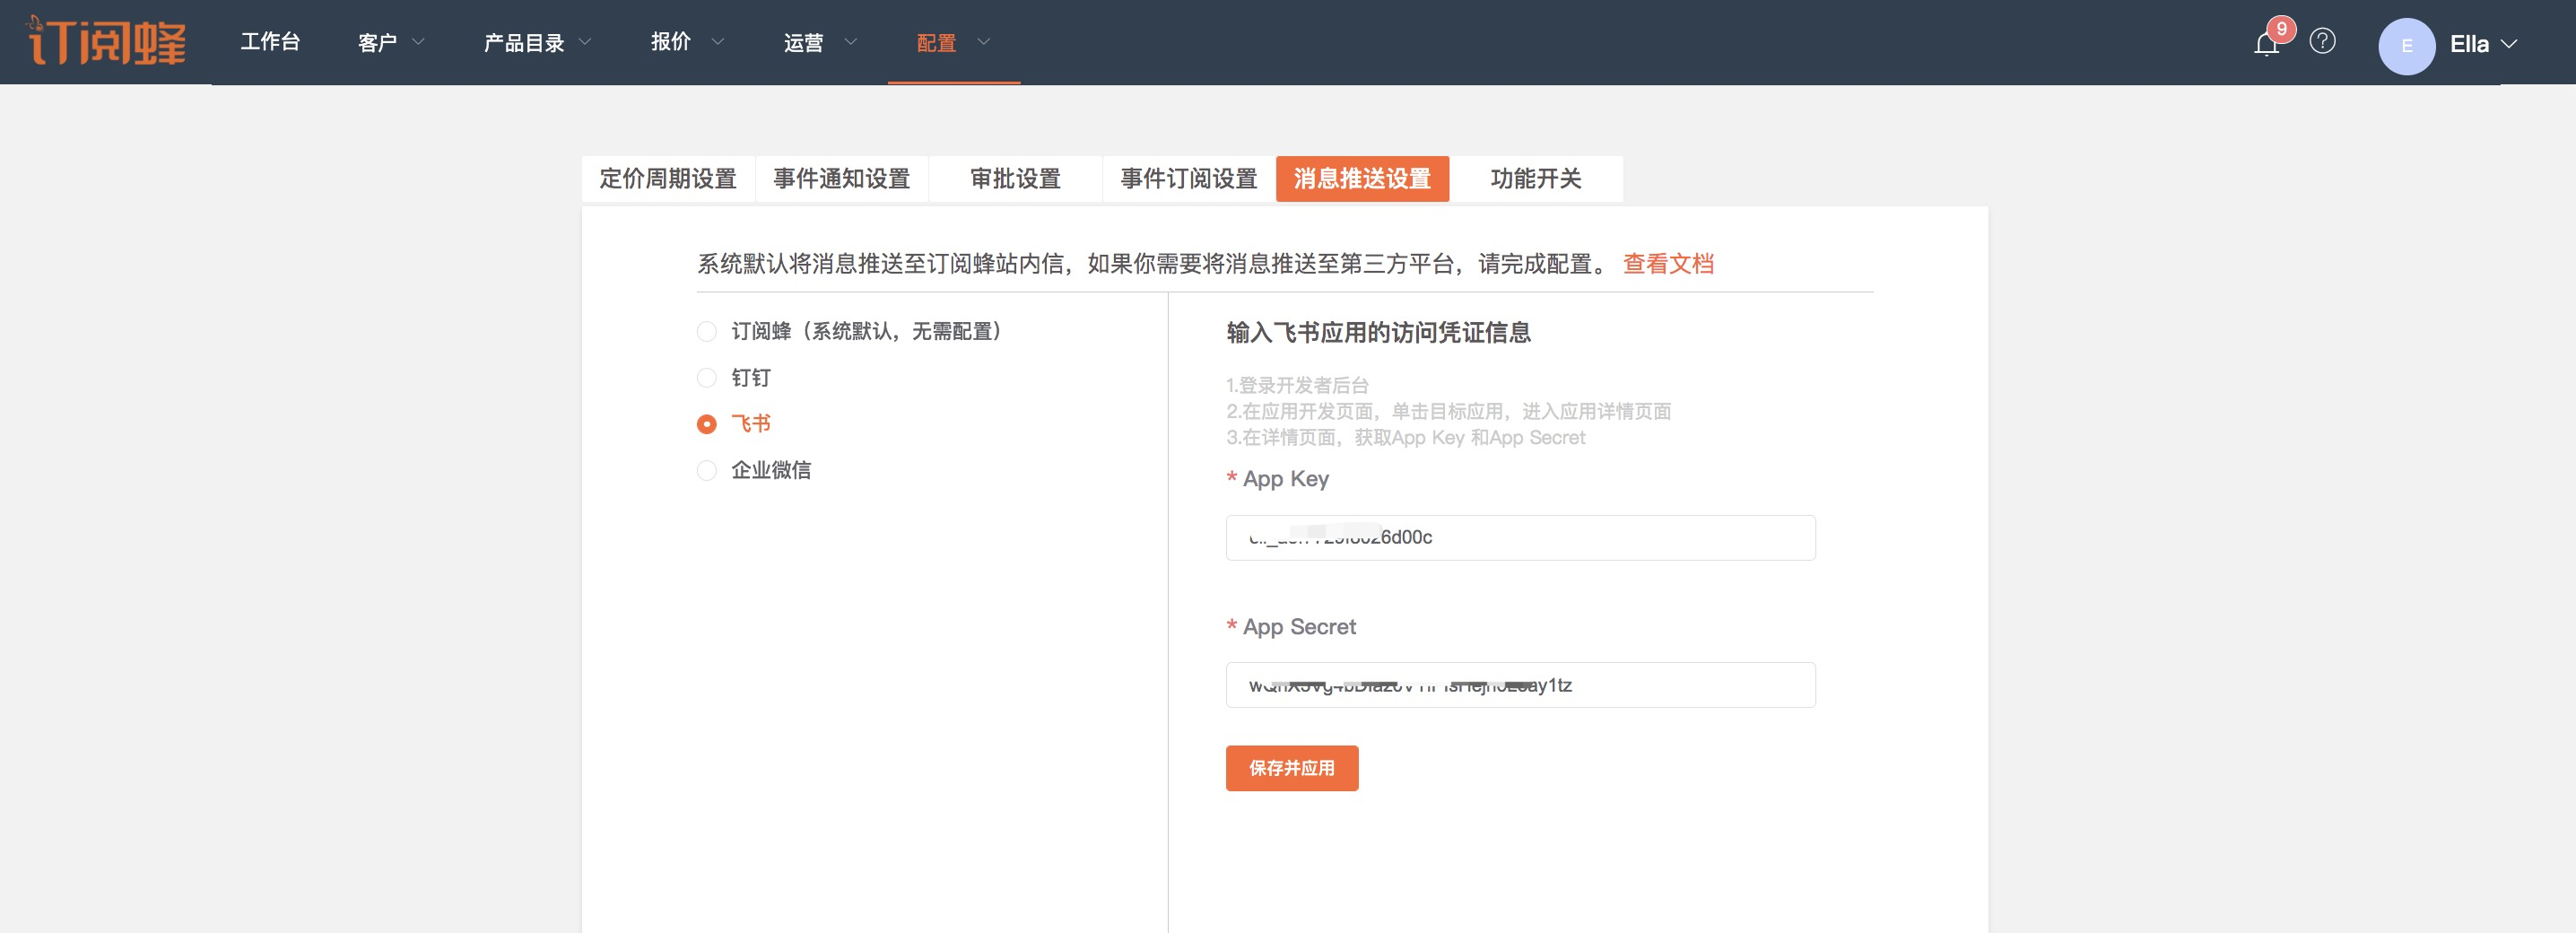This screenshot has width=2576, height=933.
Task: Click the 保存并应用 button
Action: coord(1292,768)
